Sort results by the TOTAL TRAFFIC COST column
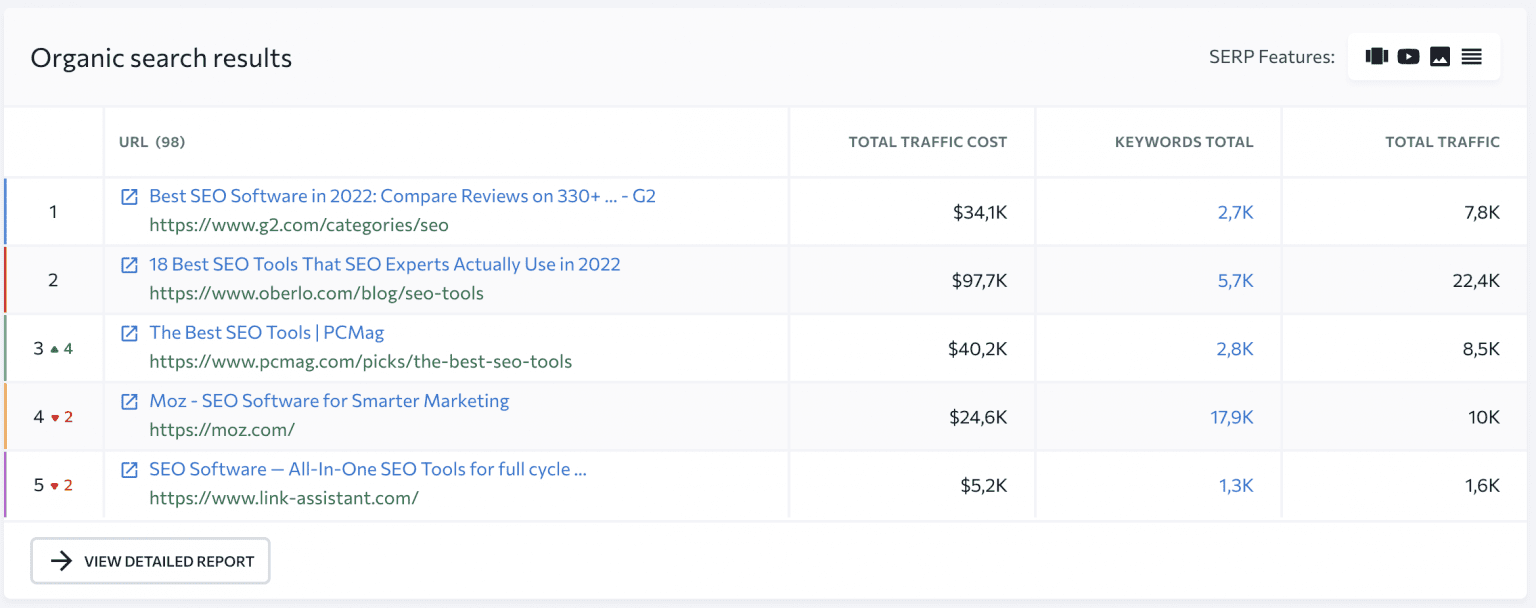The height and width of the screenshot is (608, 1536). tap(927, 141)
